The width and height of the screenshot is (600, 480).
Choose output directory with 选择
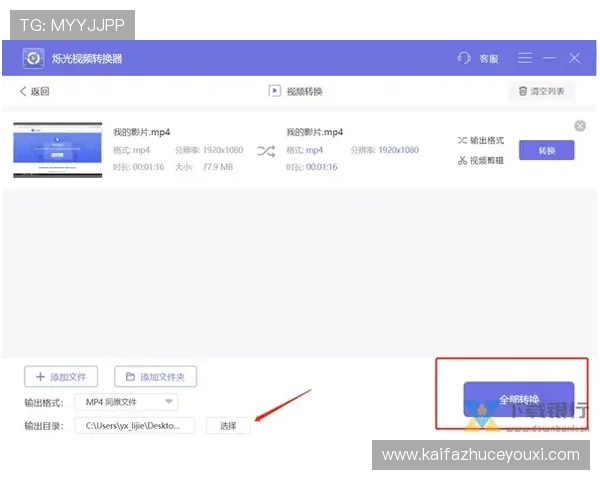pos(228,426)
